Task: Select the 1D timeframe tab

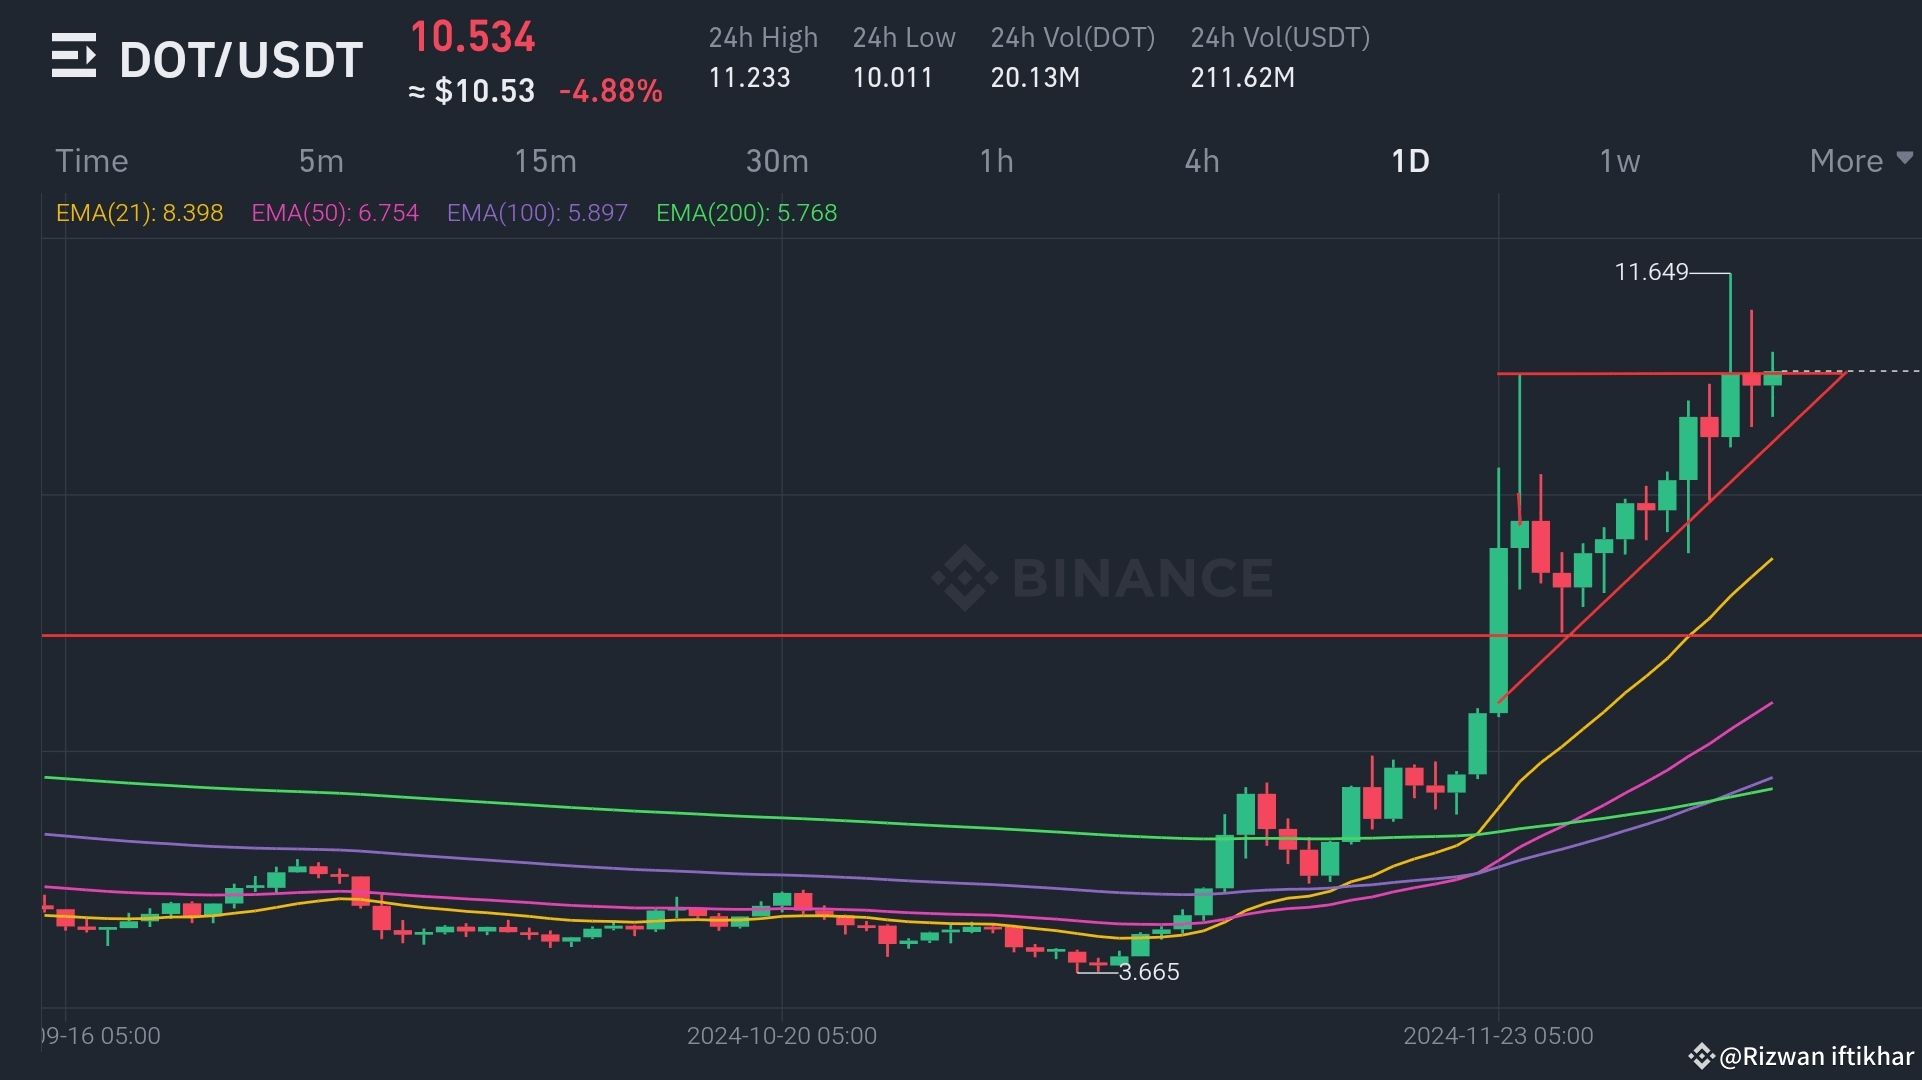Action: point(1411,161)
